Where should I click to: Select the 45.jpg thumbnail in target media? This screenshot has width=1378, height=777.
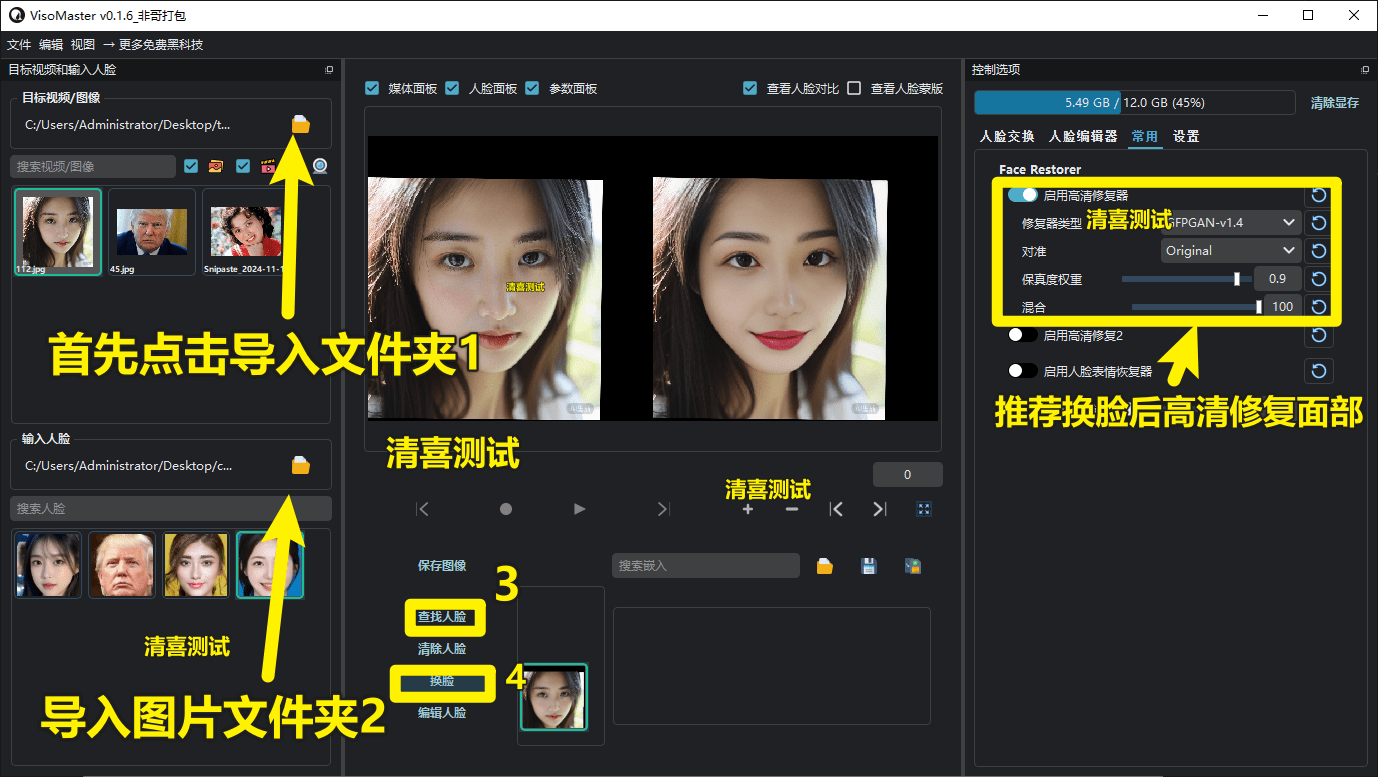(x=151, y=232)
